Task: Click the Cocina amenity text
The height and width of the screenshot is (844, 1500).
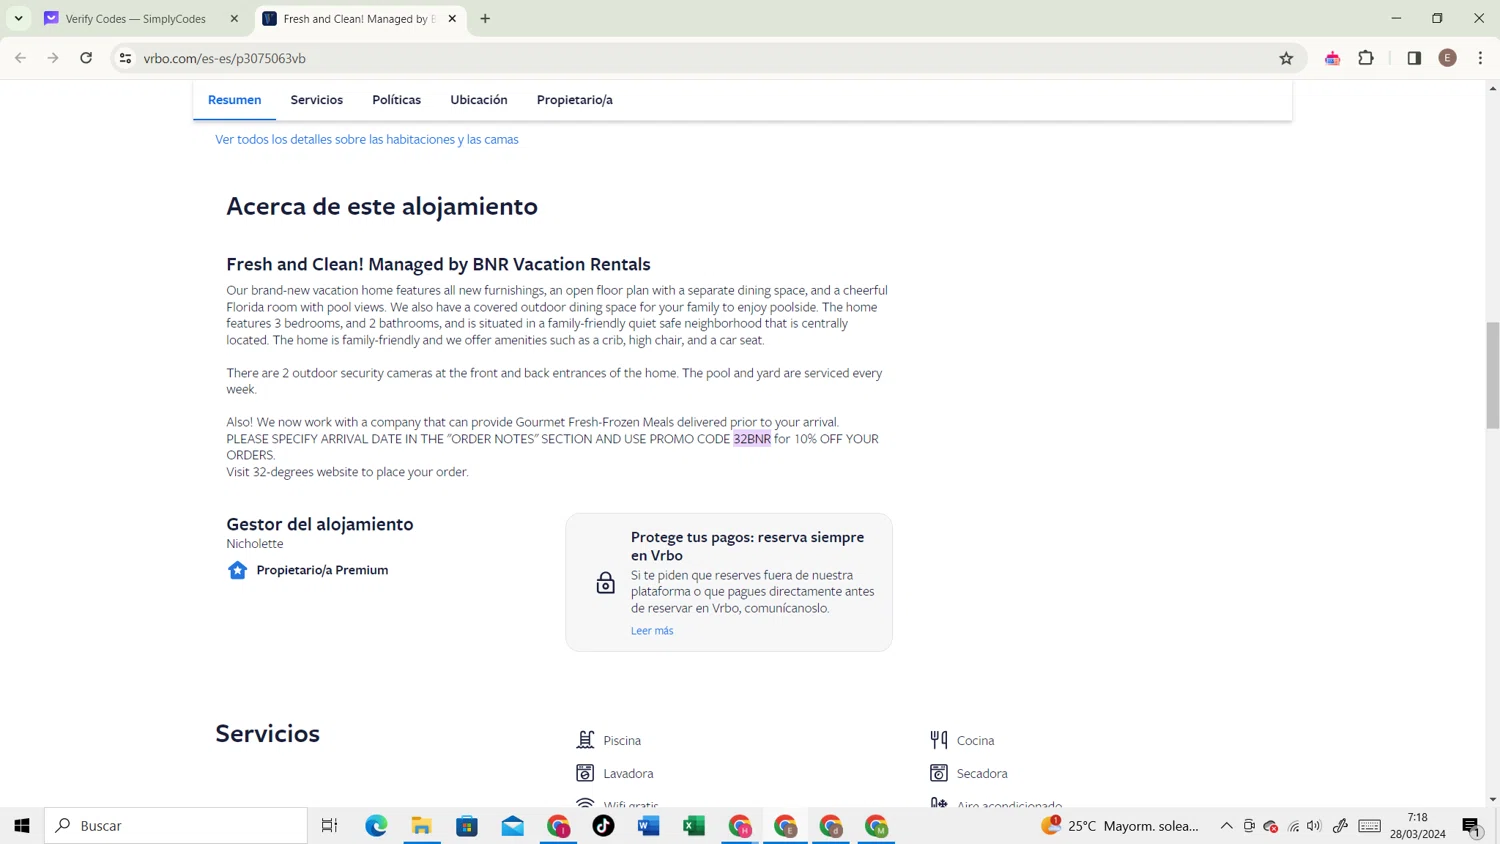Action: pos(975,741)
